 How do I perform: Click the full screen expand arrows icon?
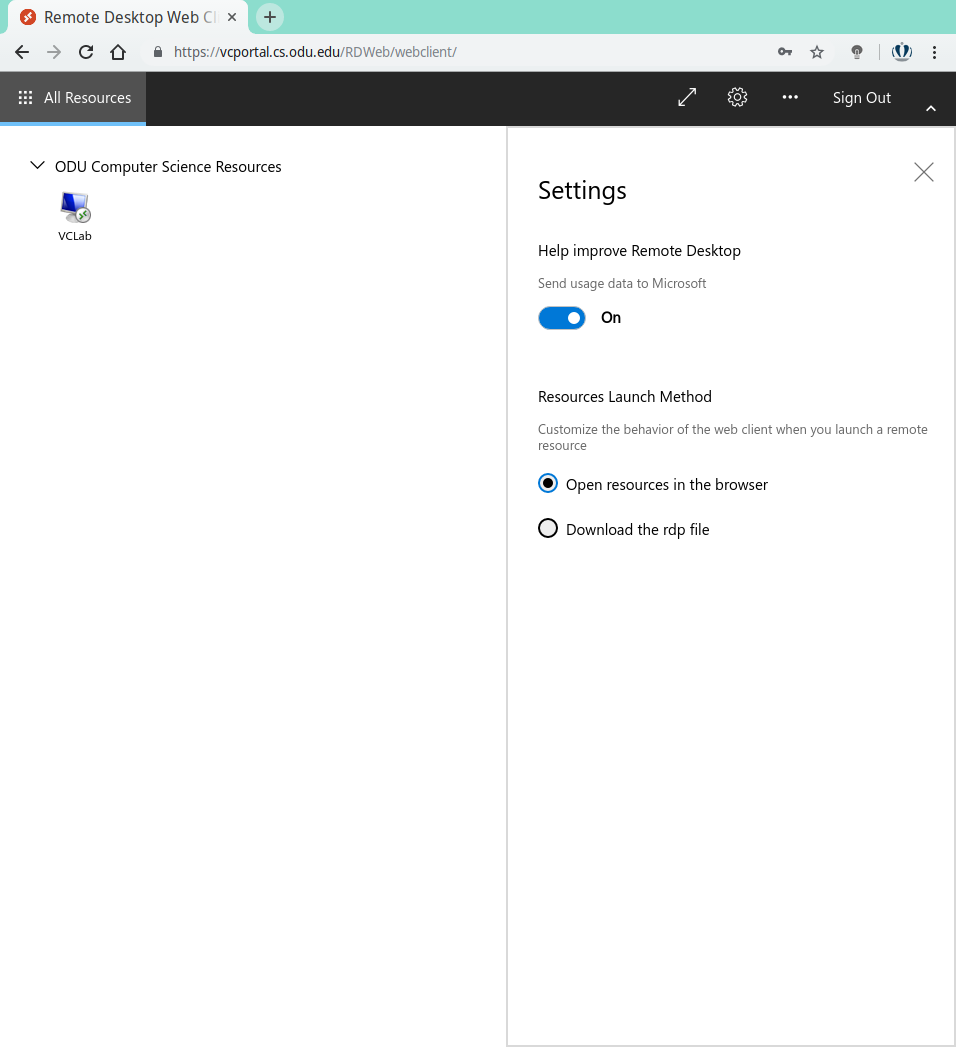687,97
